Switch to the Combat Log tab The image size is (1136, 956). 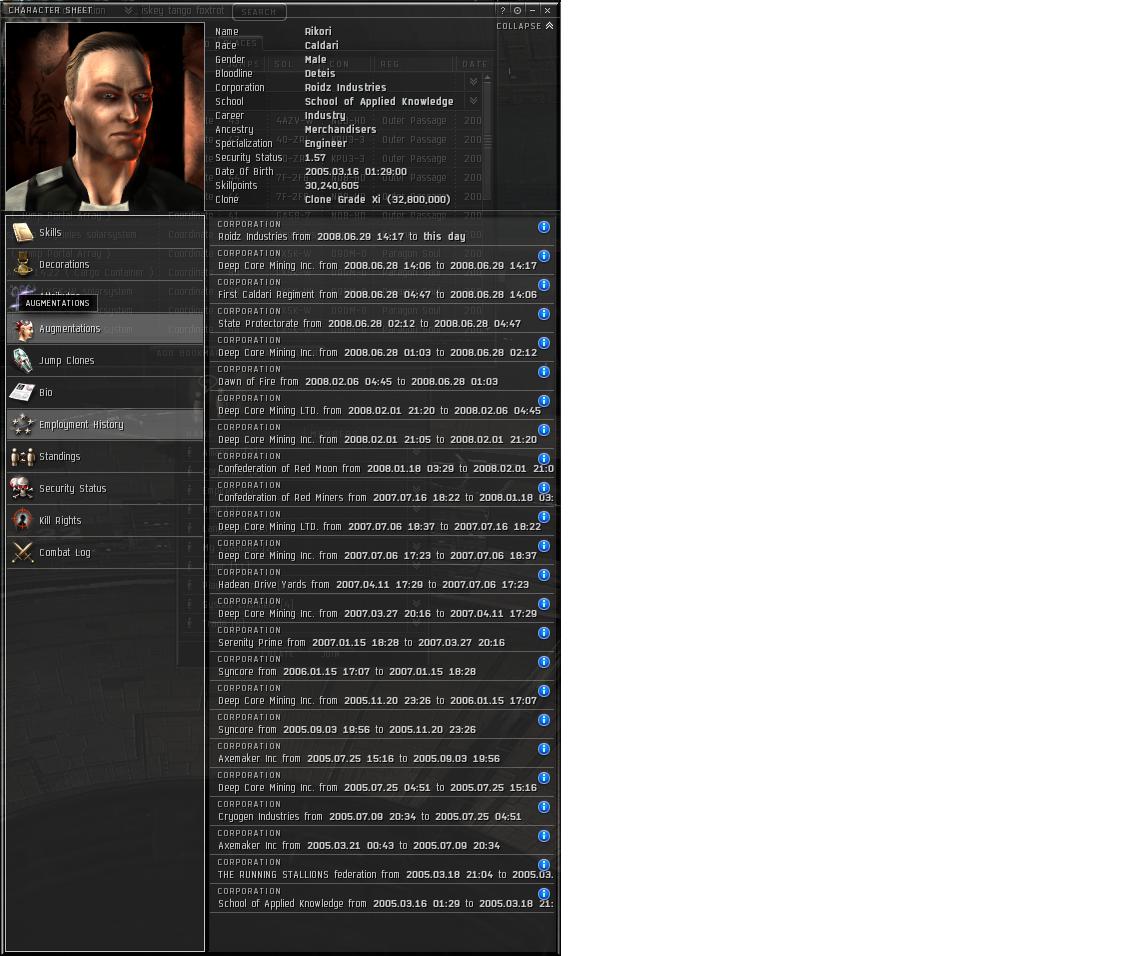[x=105, y=552]
